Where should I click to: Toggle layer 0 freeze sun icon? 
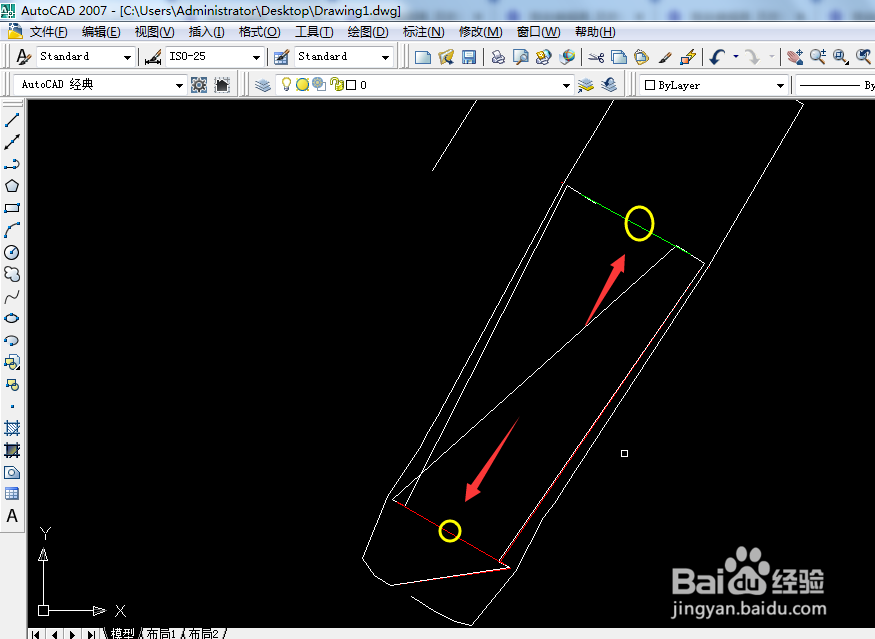click(x=302, y=85)
